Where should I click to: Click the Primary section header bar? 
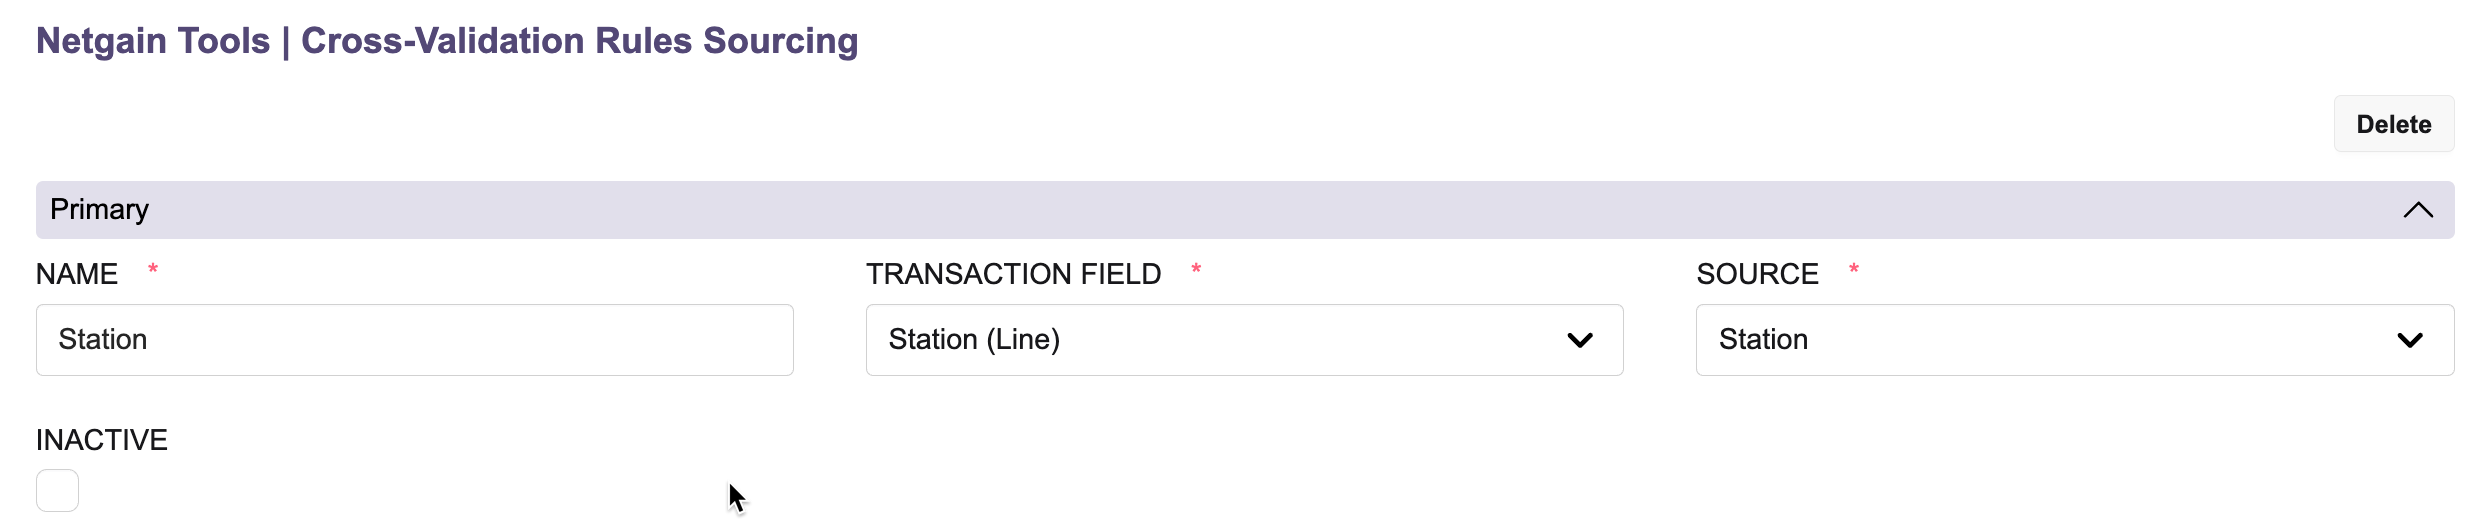(1245, 210)
